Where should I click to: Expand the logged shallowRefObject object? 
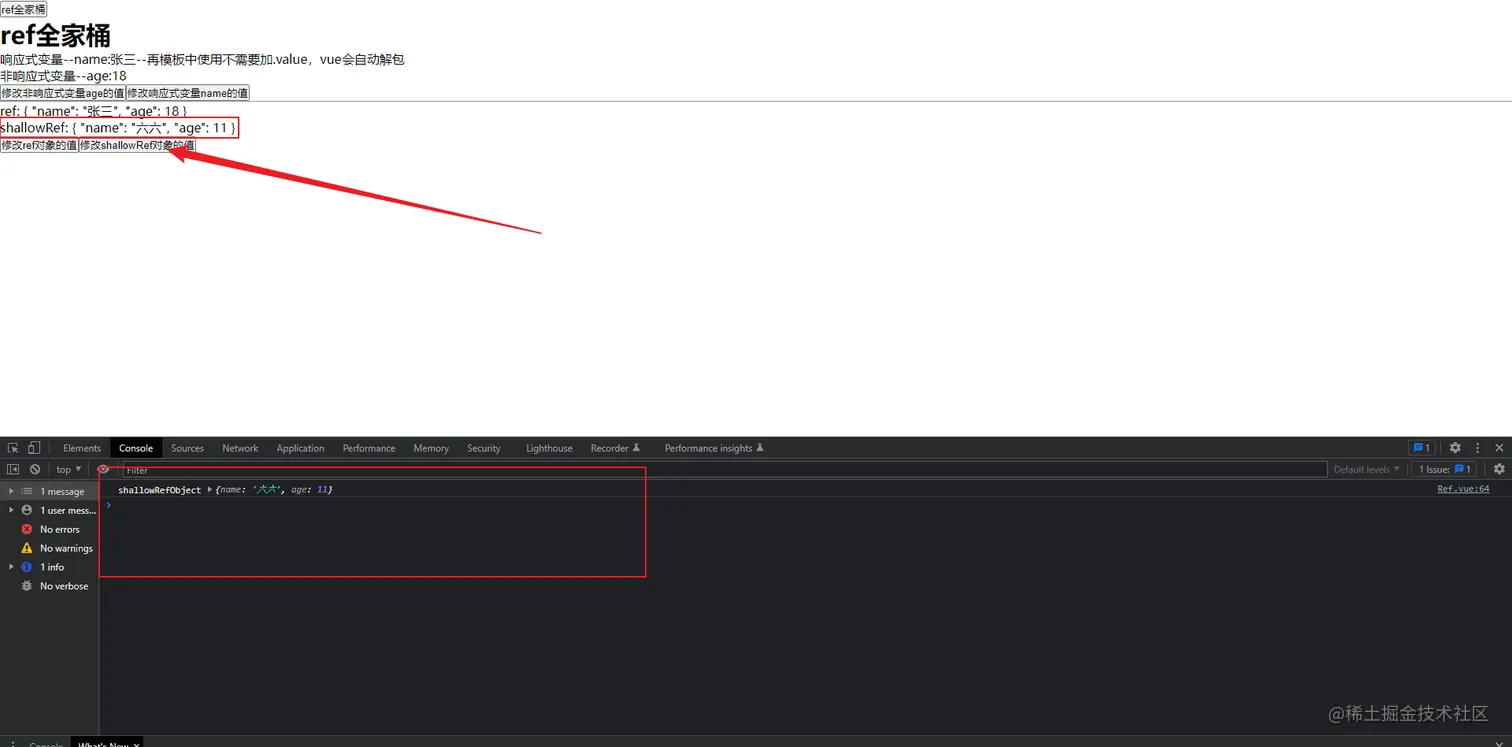(209, 490)
